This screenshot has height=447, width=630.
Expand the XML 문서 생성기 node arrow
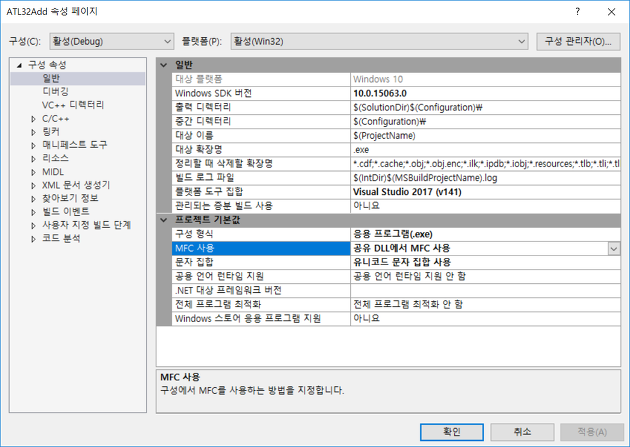coord(33,186)
